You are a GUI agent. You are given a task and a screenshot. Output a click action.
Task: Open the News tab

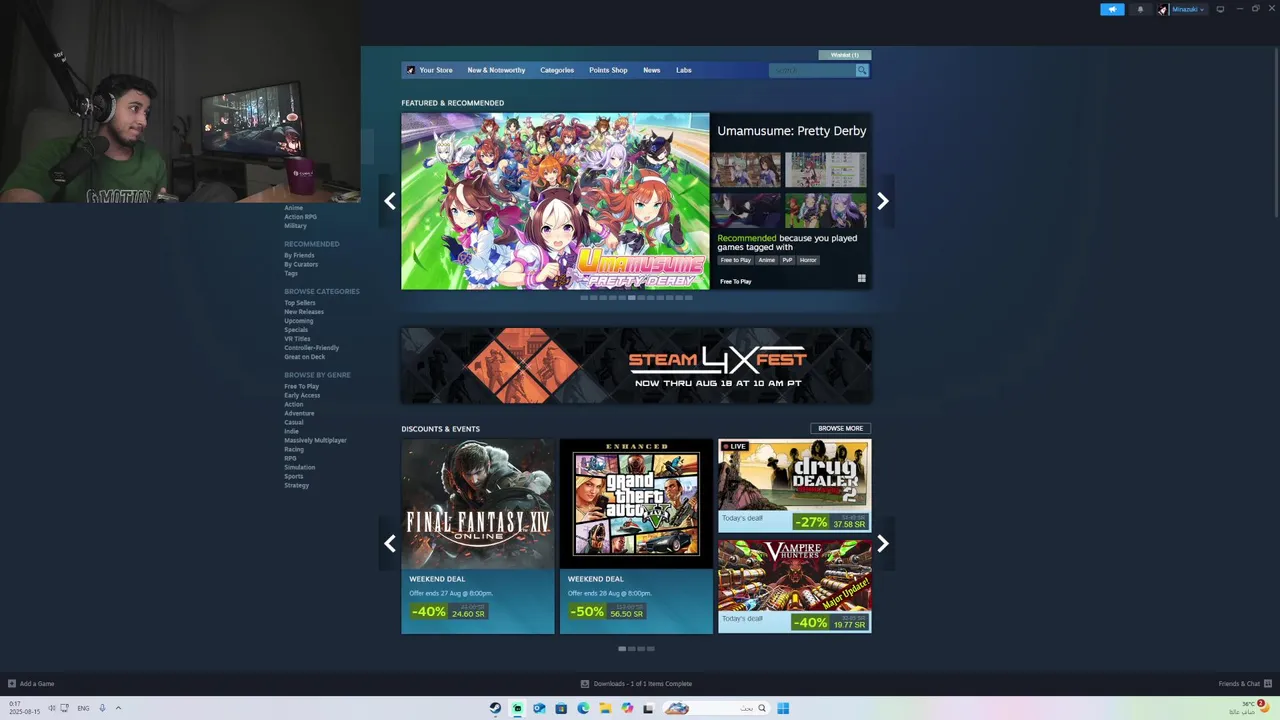[x=651, y=70]
